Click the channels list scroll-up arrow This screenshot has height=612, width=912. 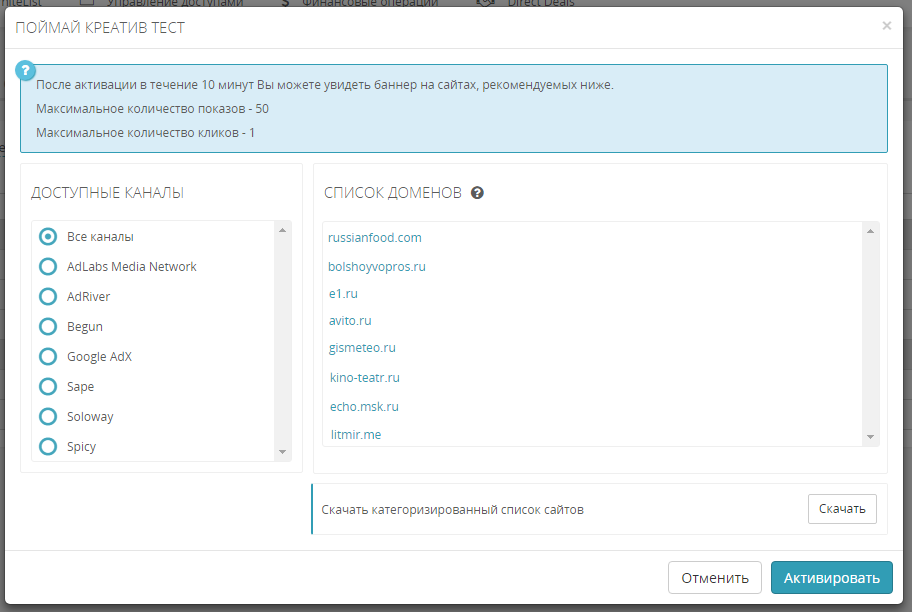pyautogui.click(x=283, y=230)
